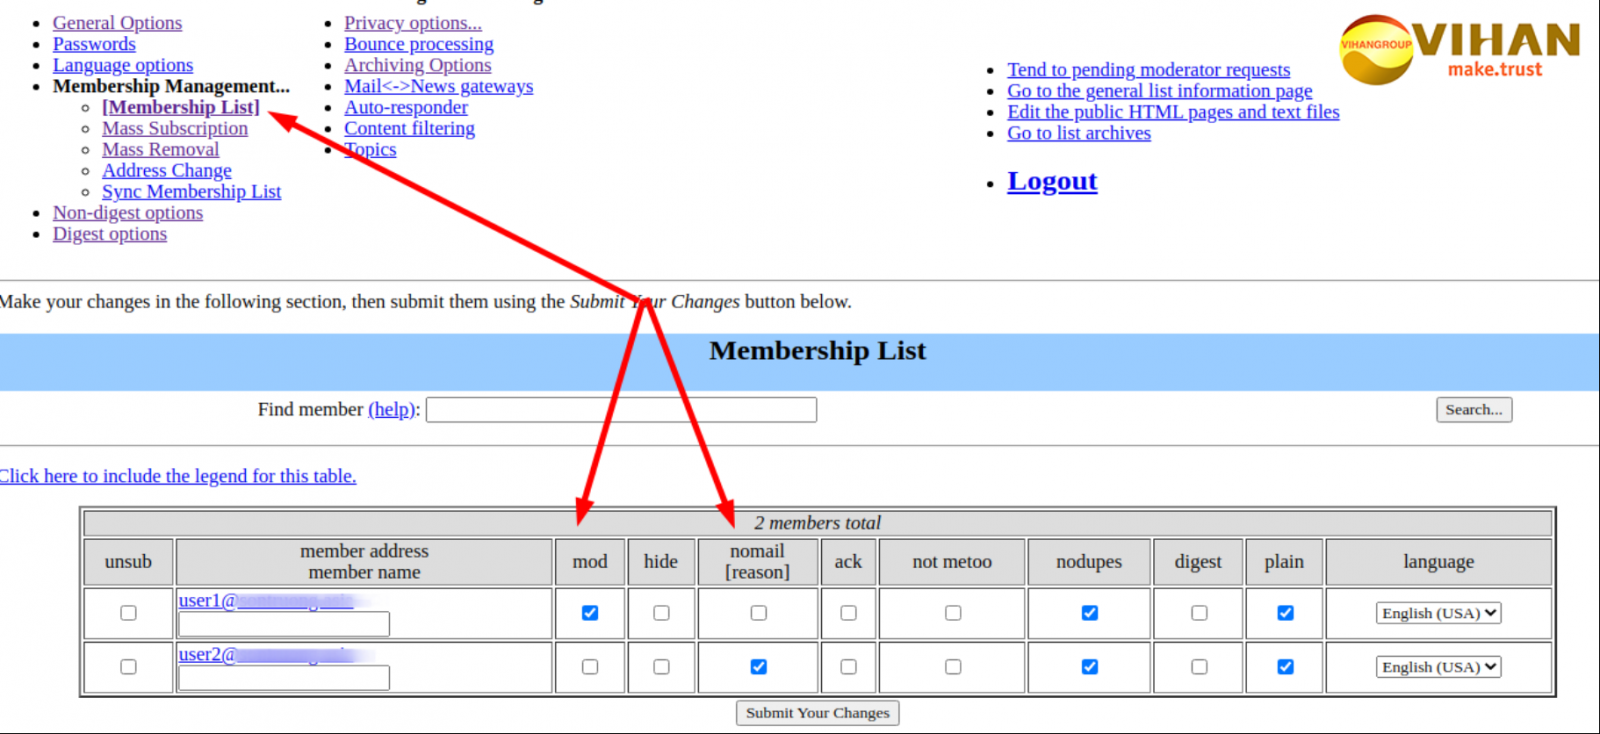Uncheck the mod checkbox for user1
This screenshot has height=734, width=1600.
click(590, 613)
